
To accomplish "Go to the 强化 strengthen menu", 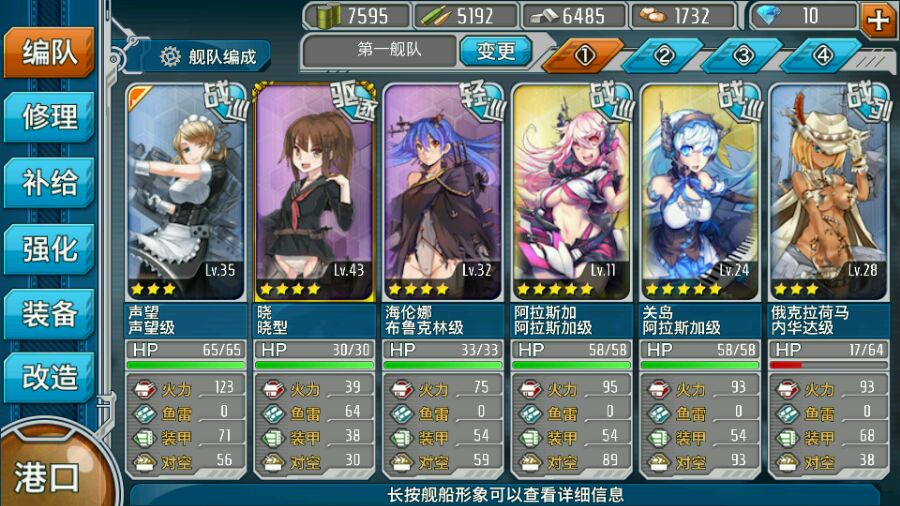I will (x=49, y=249).
